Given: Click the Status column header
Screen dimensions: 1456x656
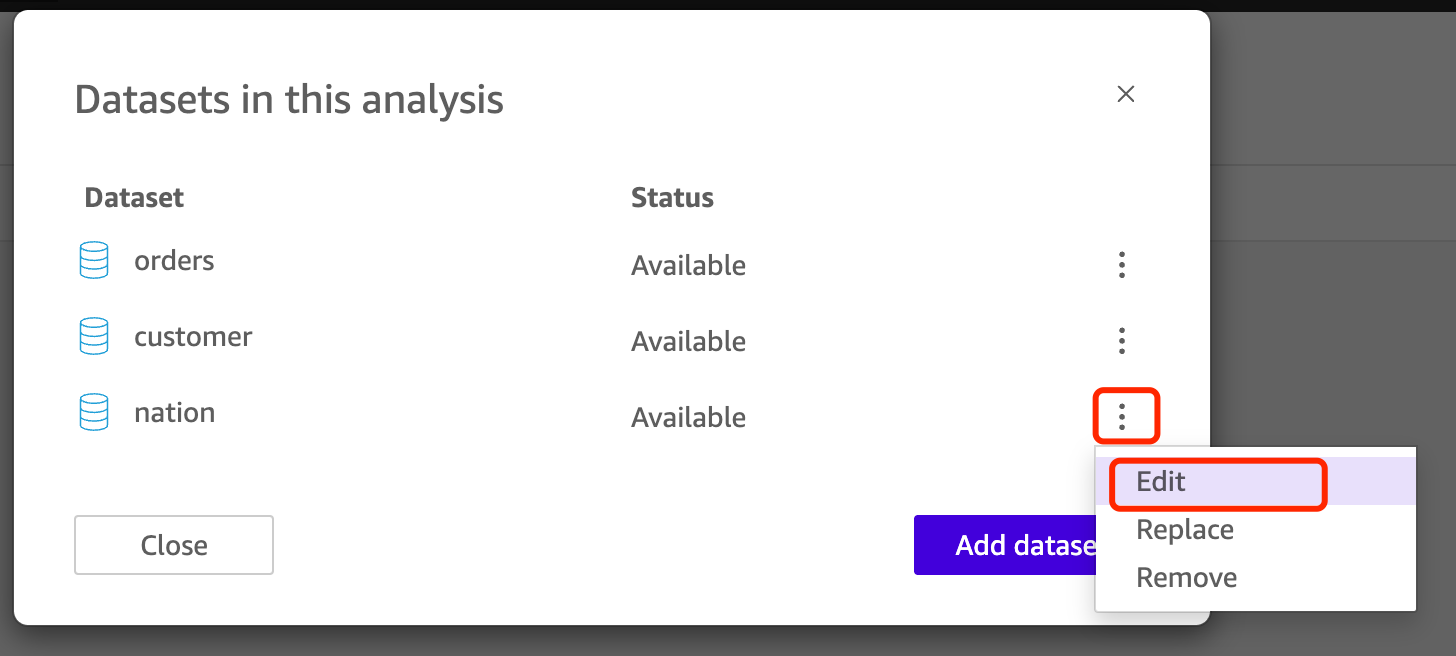Looking at the screenshot, I should [x=672, y=198].
